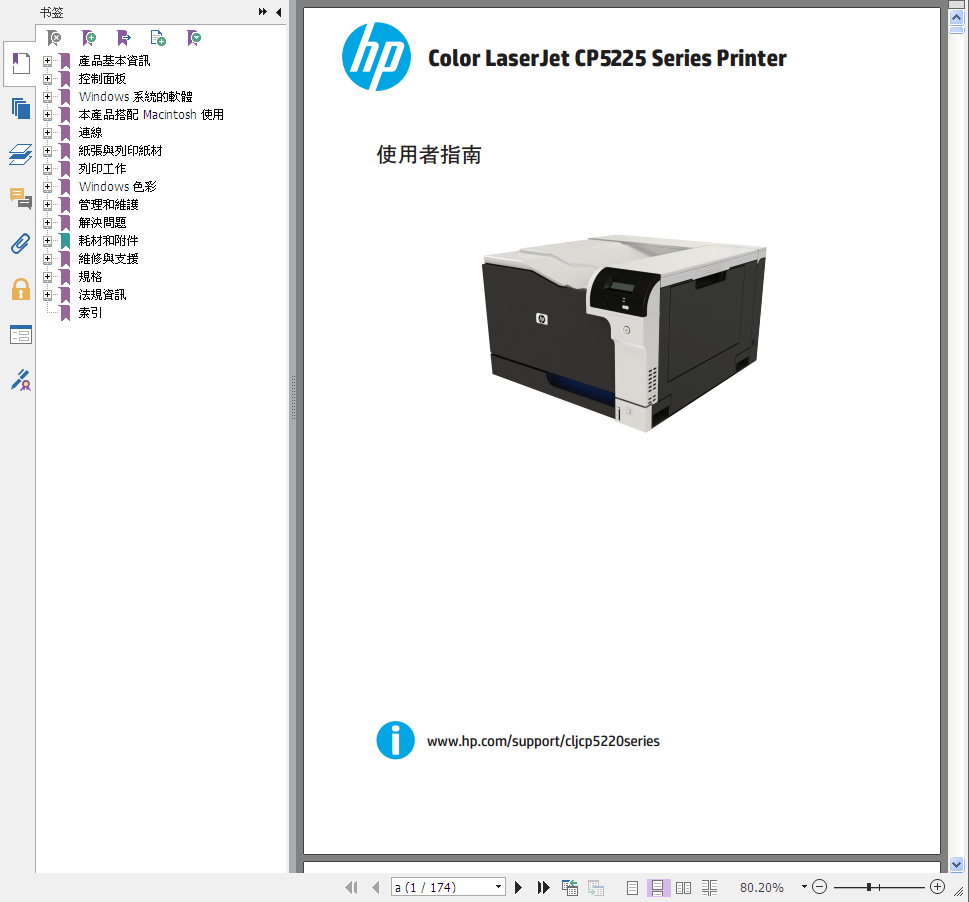Screen dimensions: 969x902
Task: Select the 法規資訊 bookmark
Action: (x=102, y=295)
